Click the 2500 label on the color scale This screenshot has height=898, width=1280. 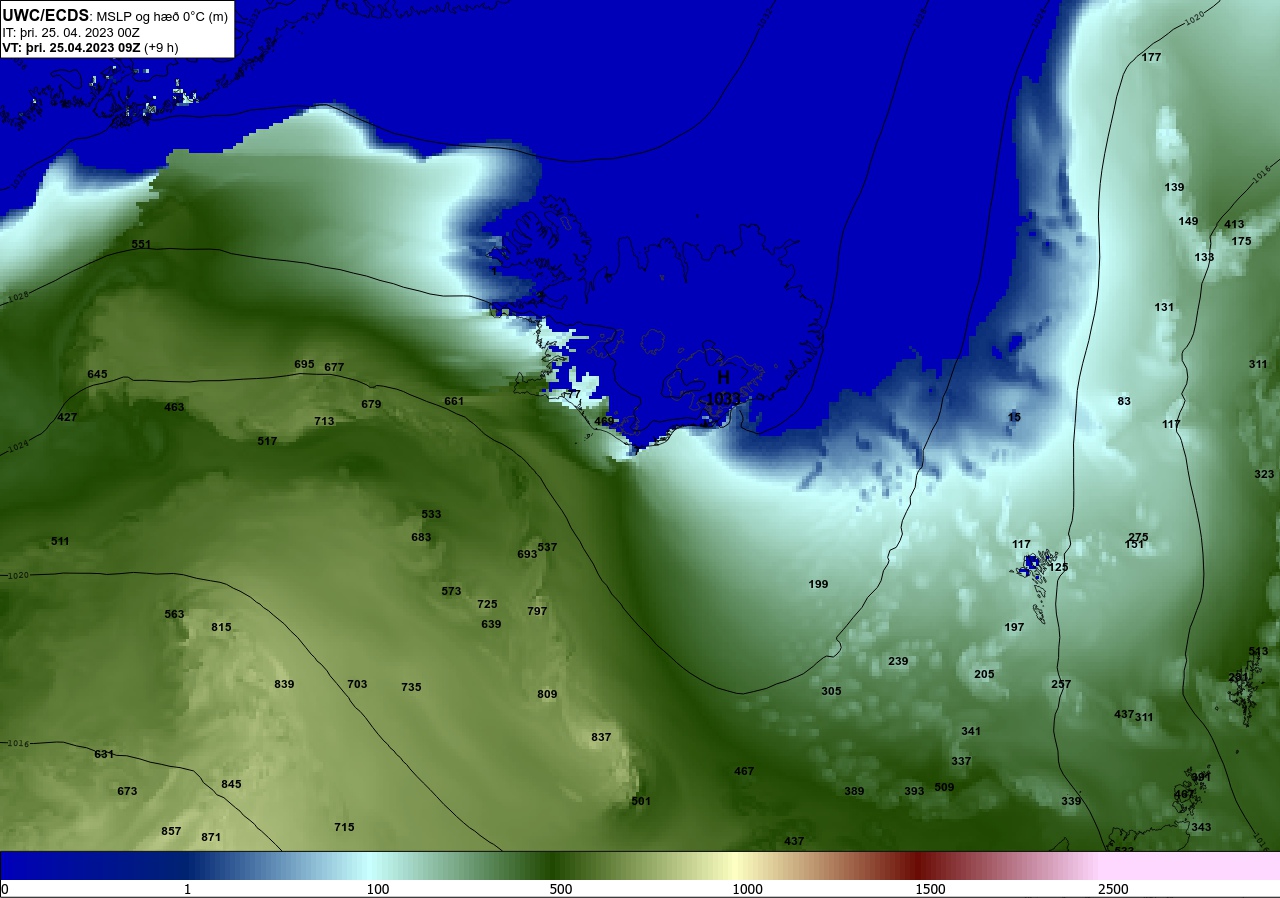point(1113,889)
